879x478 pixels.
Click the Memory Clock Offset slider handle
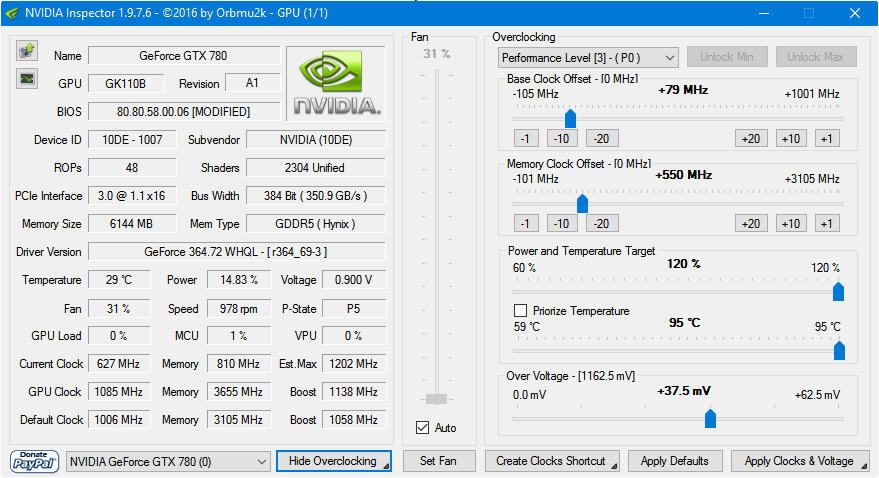click(582, 203)
